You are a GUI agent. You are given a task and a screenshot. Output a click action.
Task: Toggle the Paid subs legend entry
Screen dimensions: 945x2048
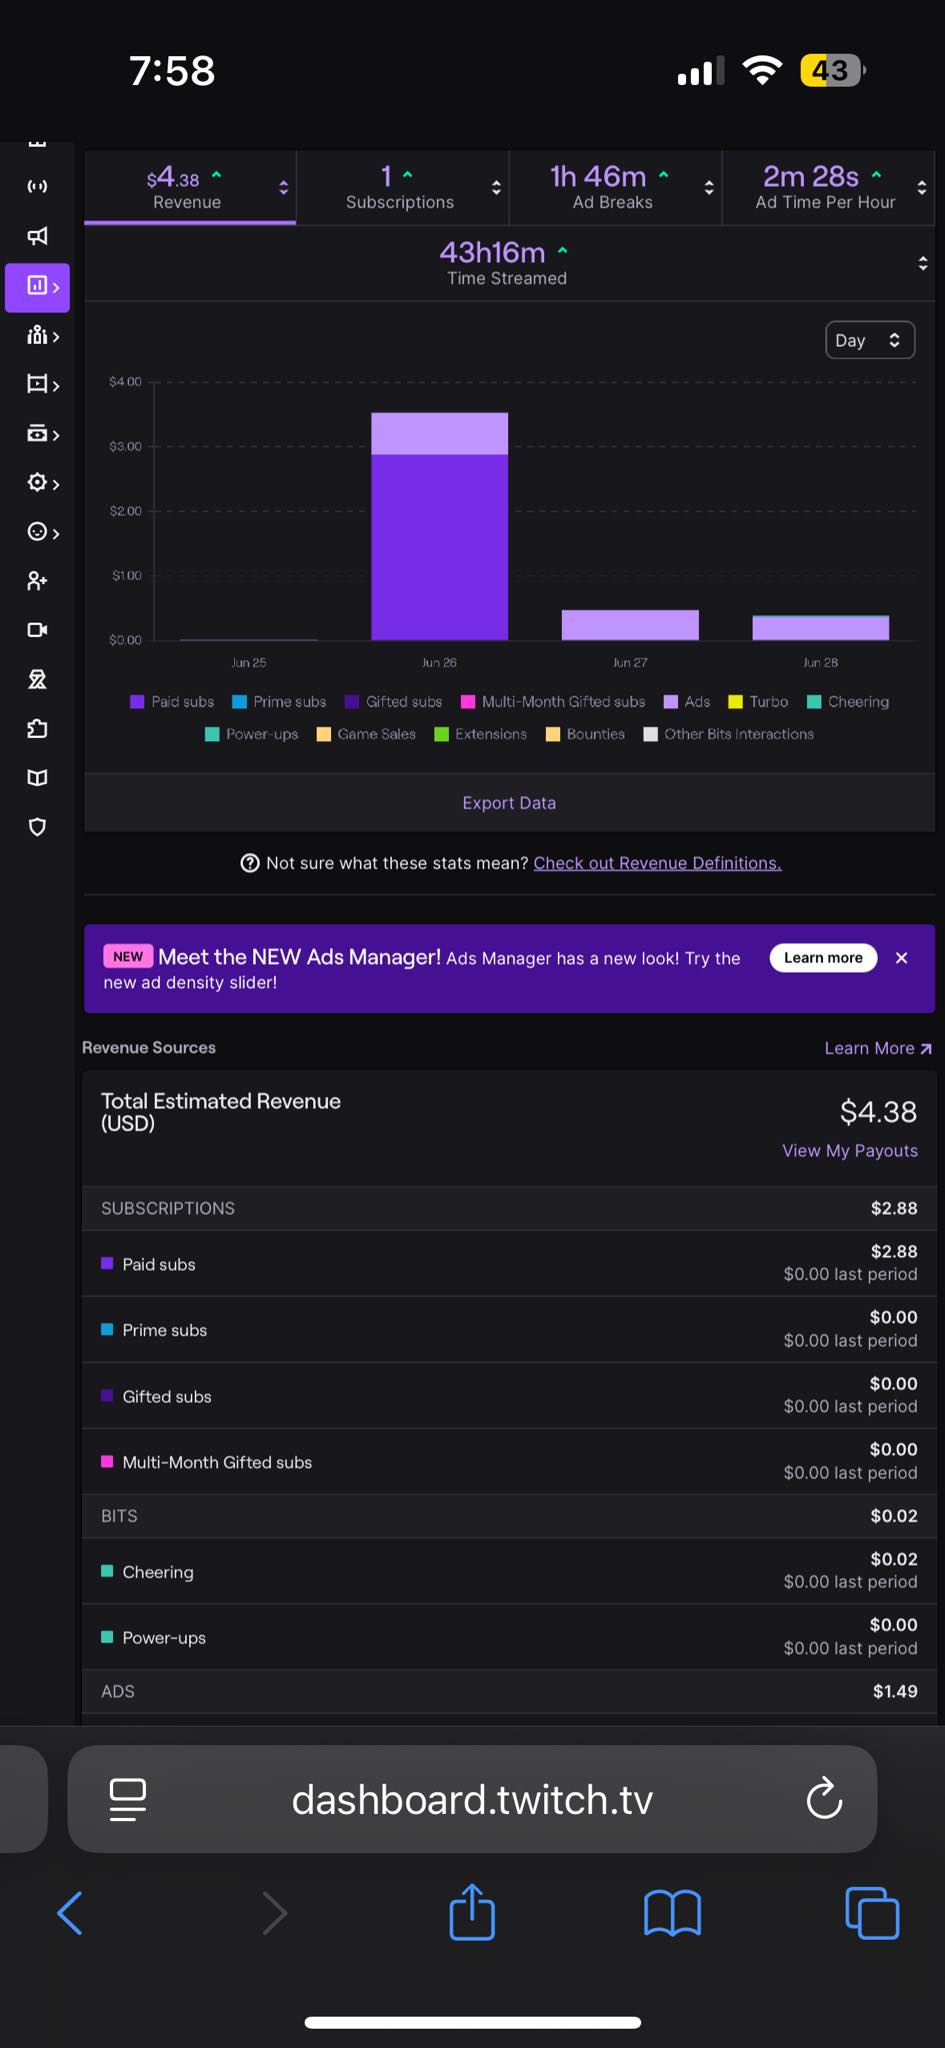(172, 702)
